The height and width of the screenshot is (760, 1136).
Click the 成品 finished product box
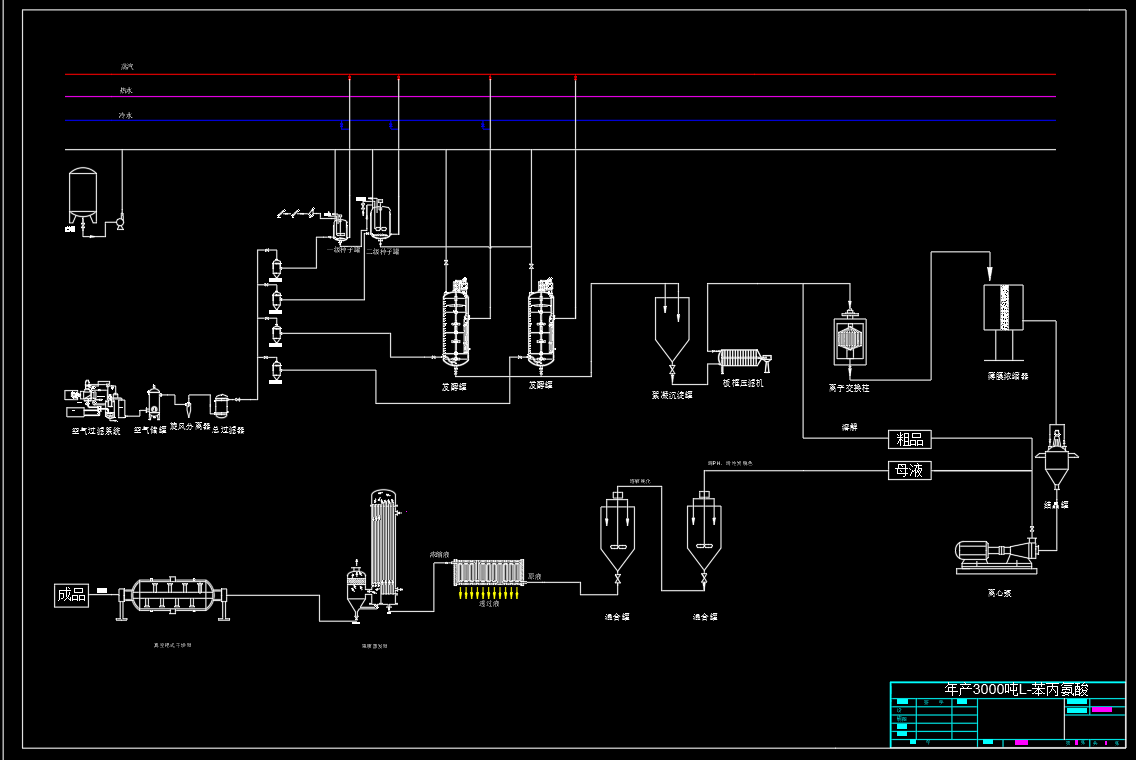pyautogui.click(x=71, y=595)
